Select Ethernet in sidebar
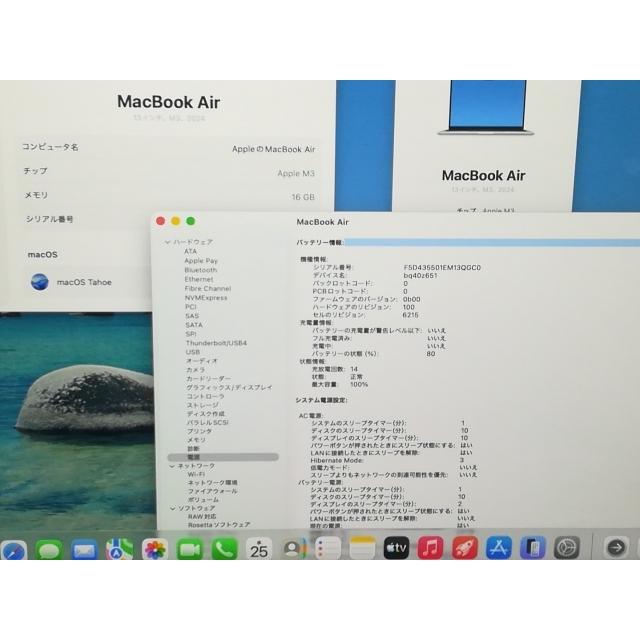This screenshot has width=640, height=640. [x=199, y=279]
